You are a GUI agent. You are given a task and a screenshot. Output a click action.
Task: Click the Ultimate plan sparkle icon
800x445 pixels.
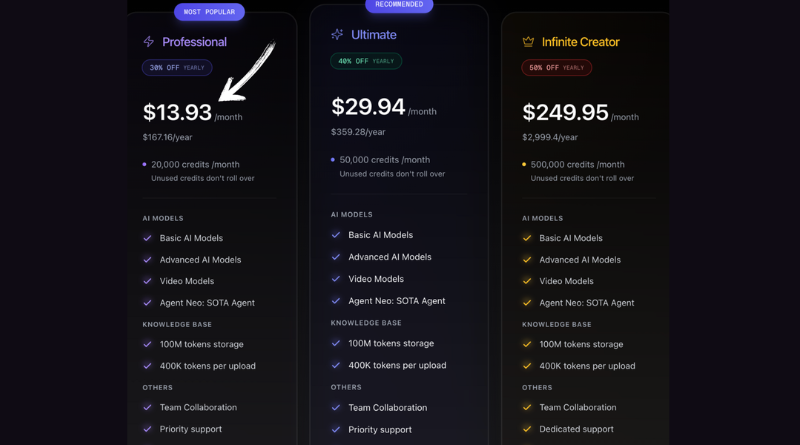pos(337,35)
